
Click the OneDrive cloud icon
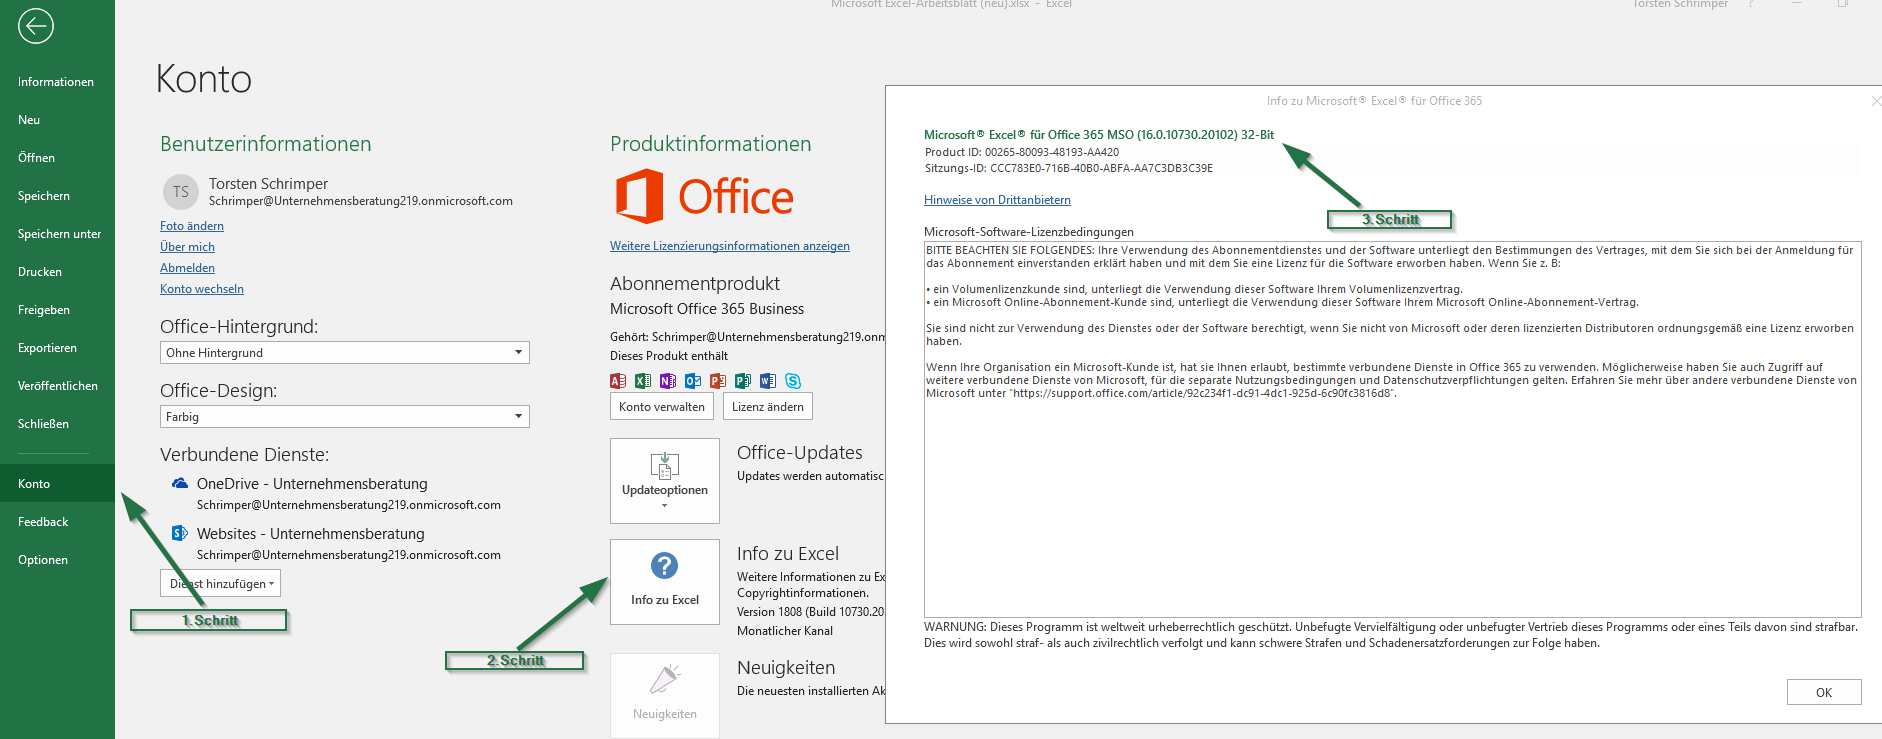pyautogui.click(x=180, y=483)
